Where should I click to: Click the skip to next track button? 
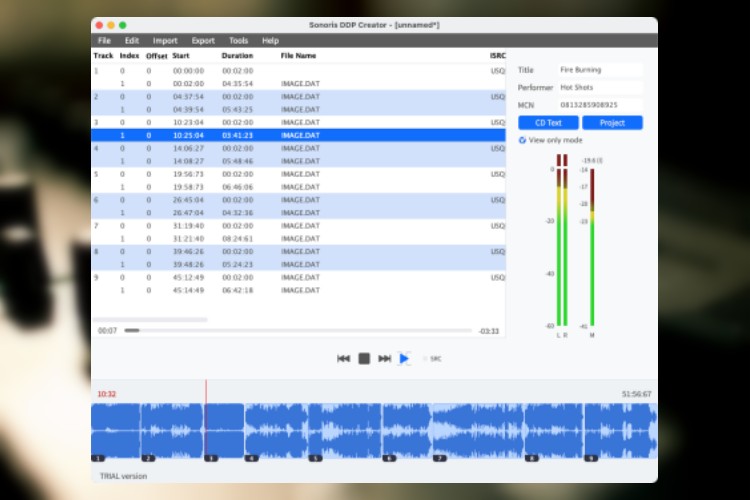click(384, 358)
